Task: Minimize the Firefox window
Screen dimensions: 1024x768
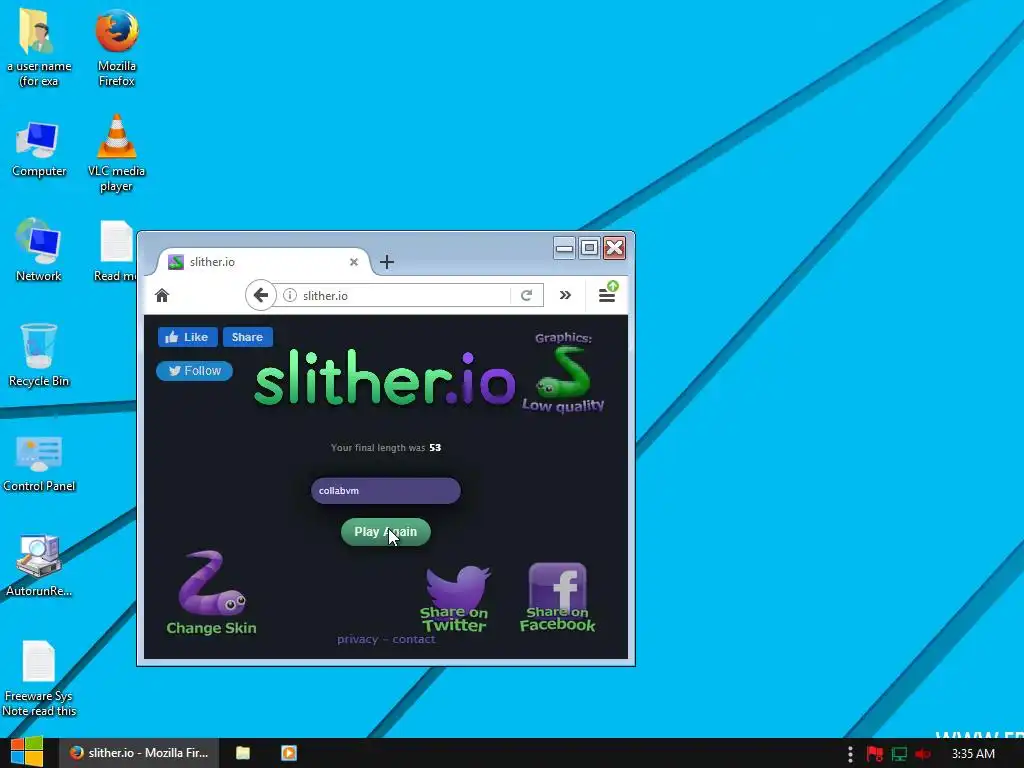Action: 564,248
